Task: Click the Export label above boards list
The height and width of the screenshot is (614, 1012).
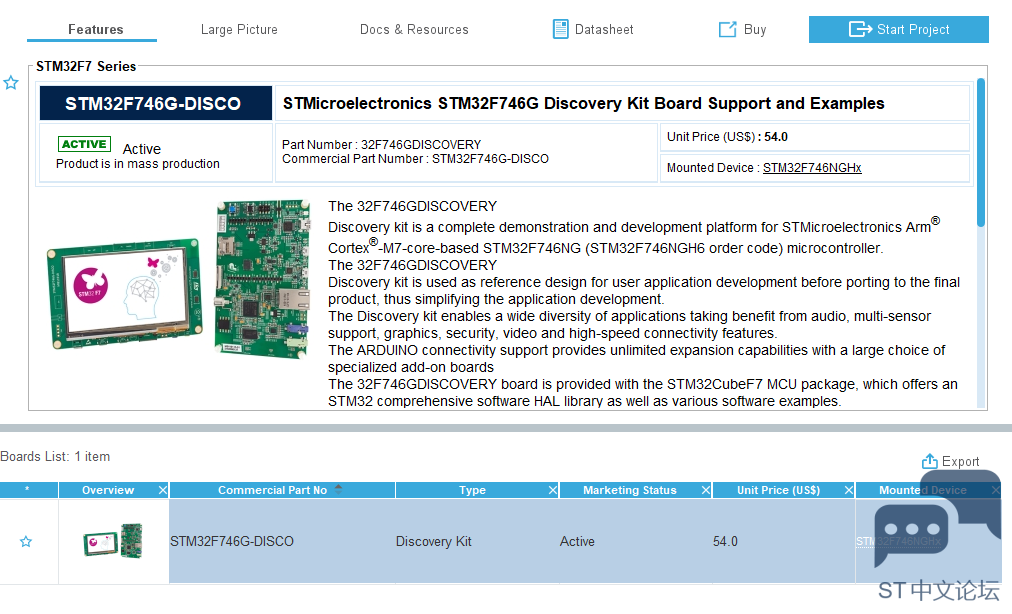Action: coord(960,462)
